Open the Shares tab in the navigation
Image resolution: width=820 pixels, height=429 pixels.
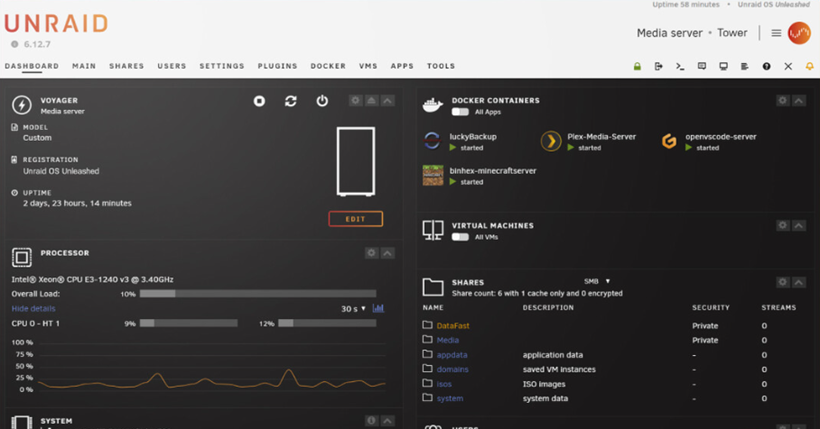(127, 66)
